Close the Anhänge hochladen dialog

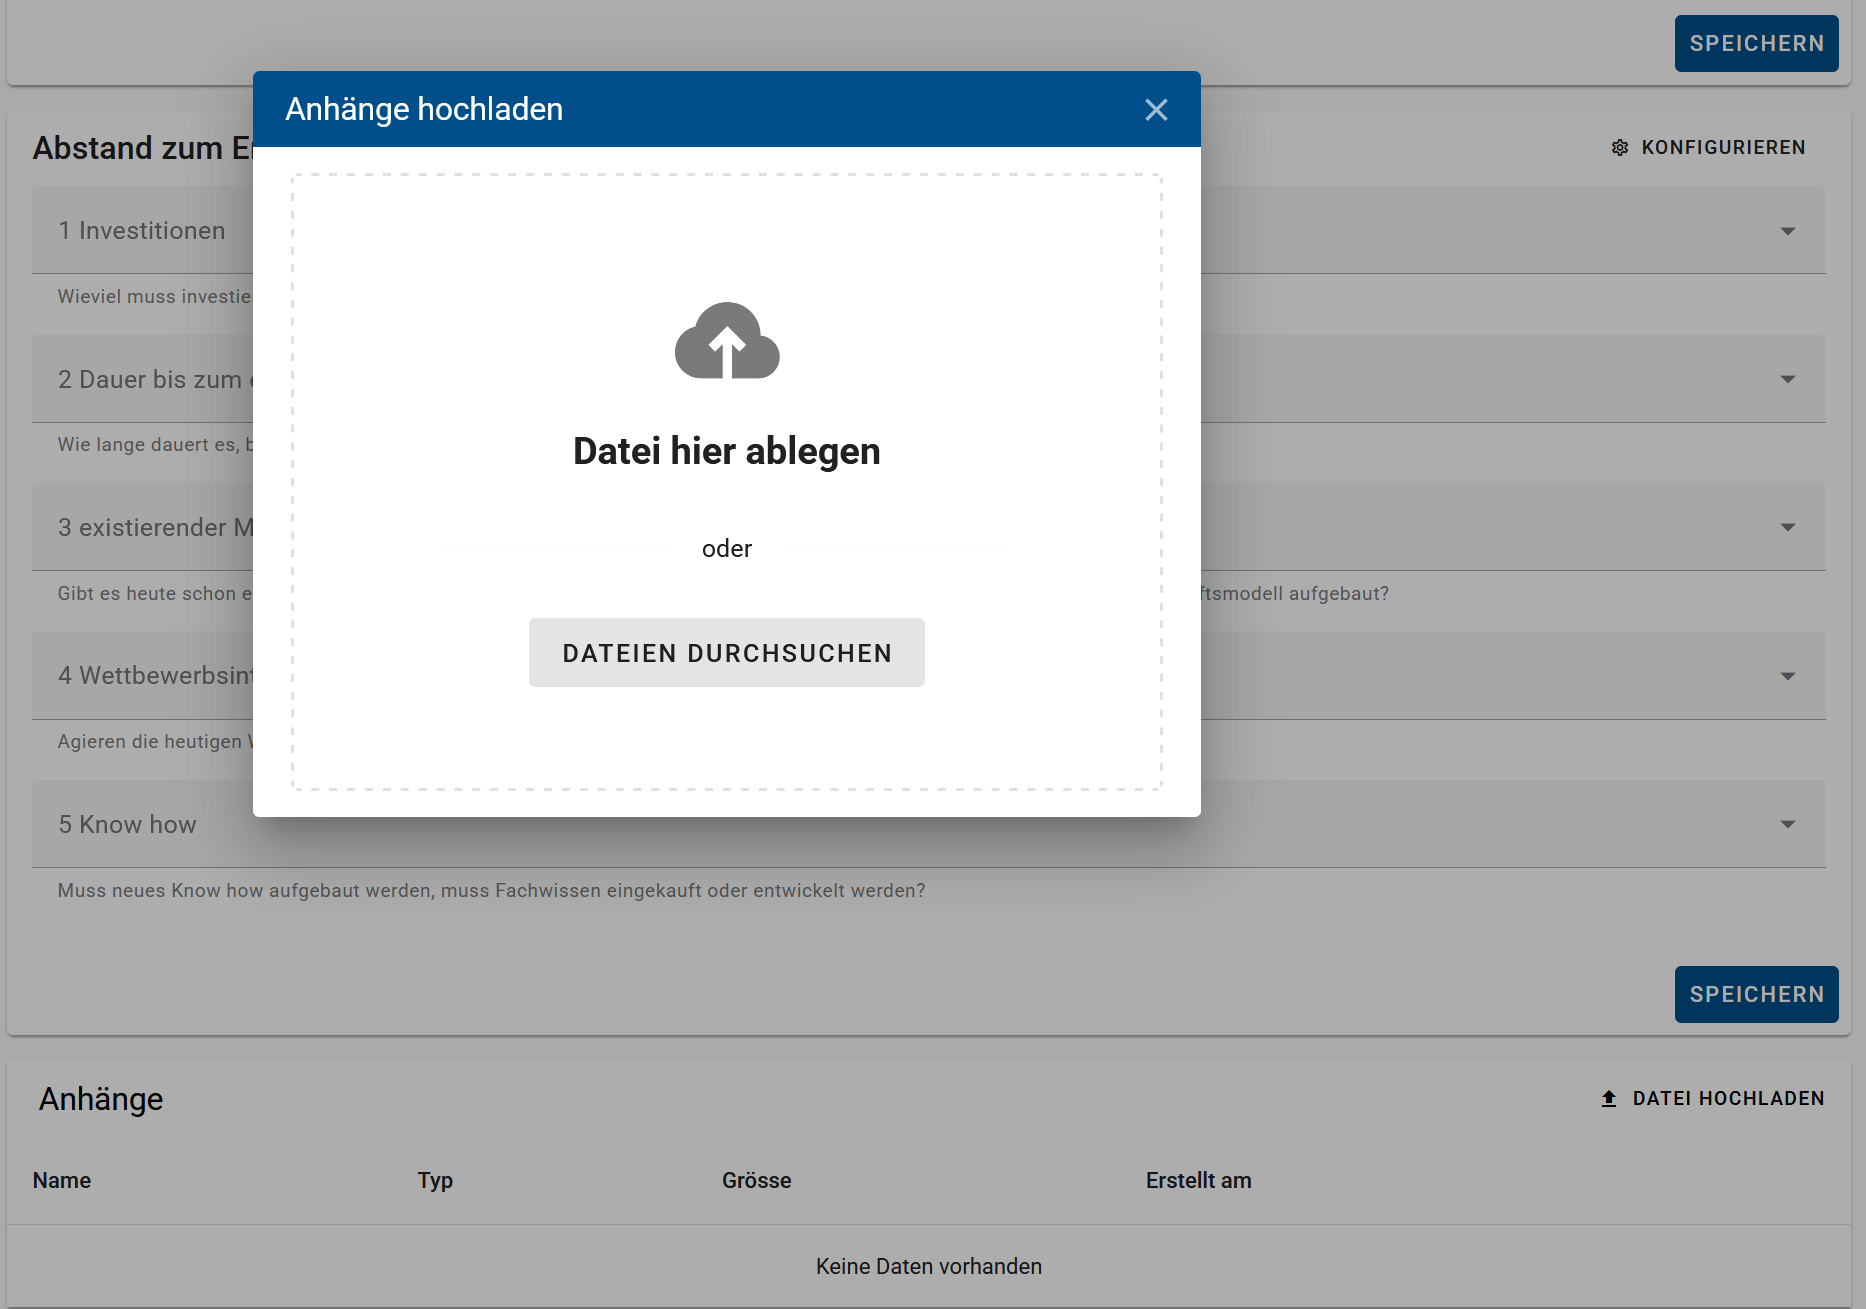[x=1156, y=110]
